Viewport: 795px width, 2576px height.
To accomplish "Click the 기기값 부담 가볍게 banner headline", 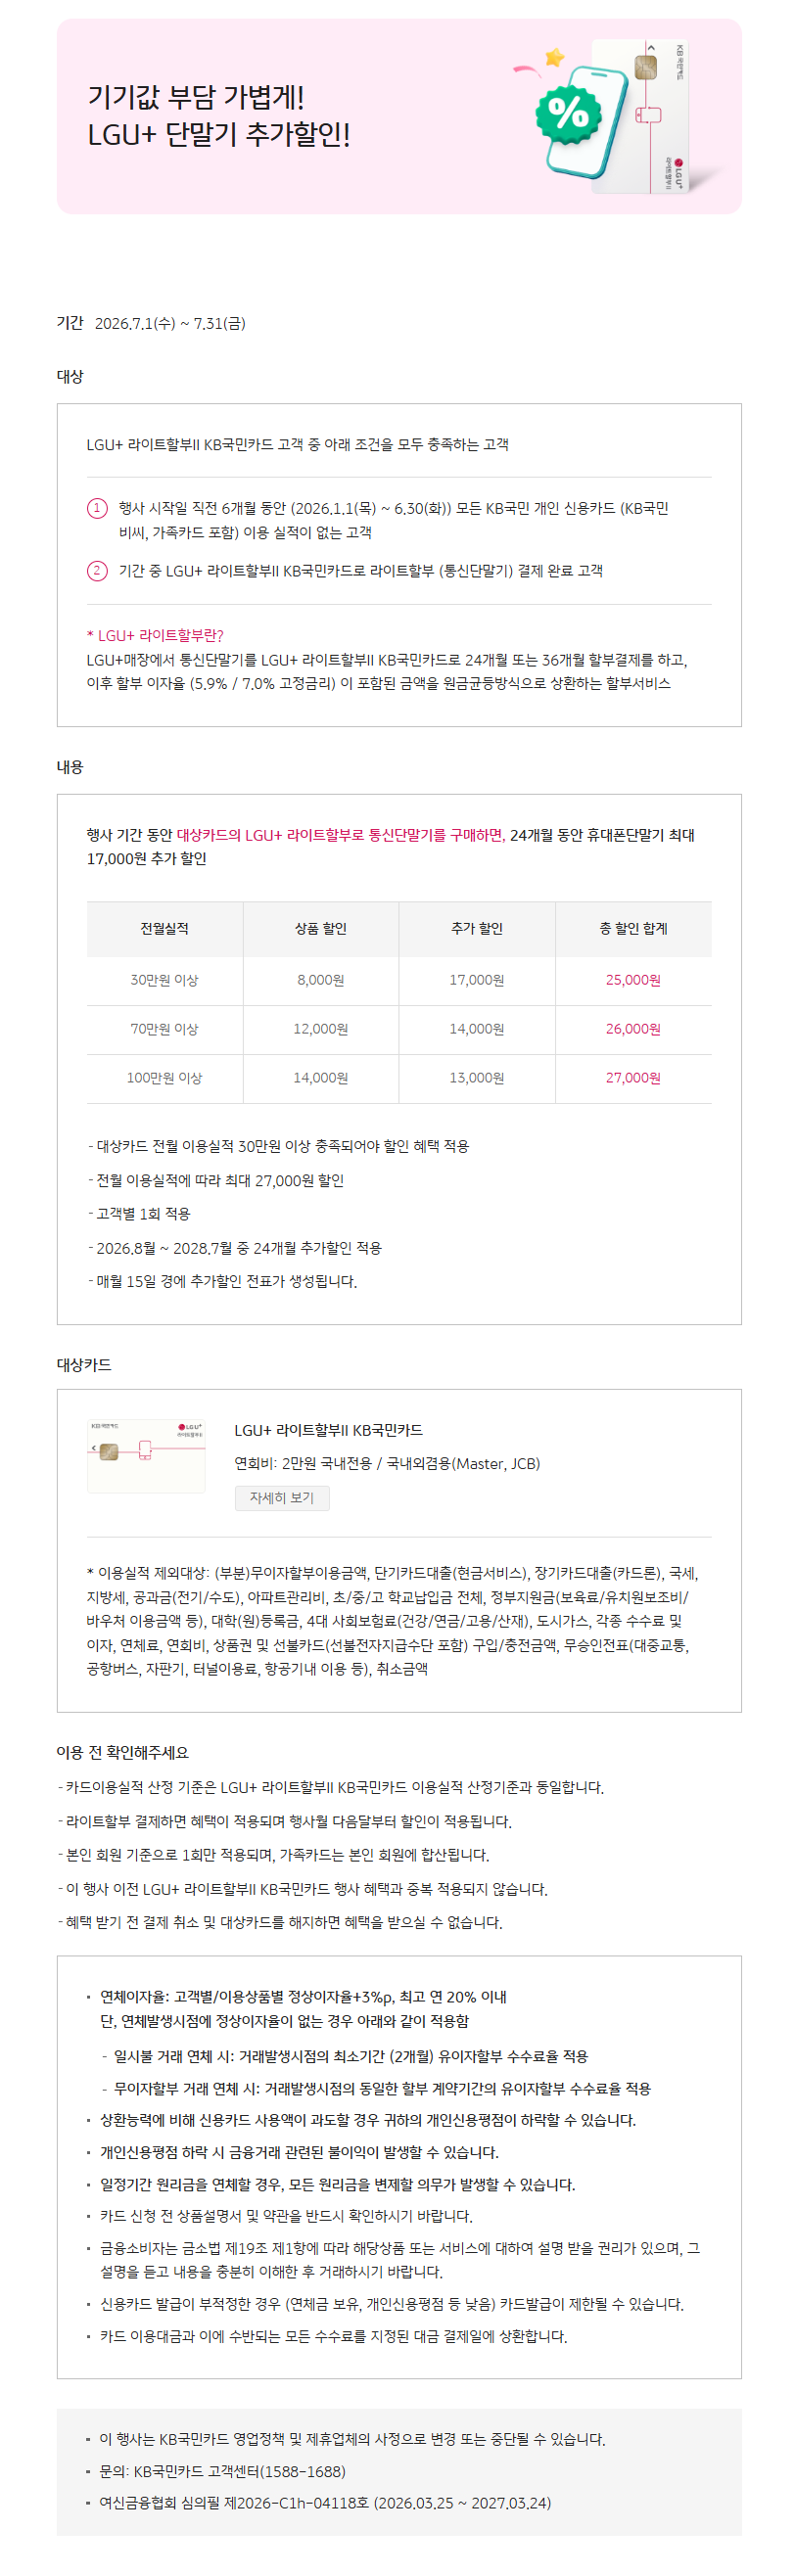I will pos(196,97).
